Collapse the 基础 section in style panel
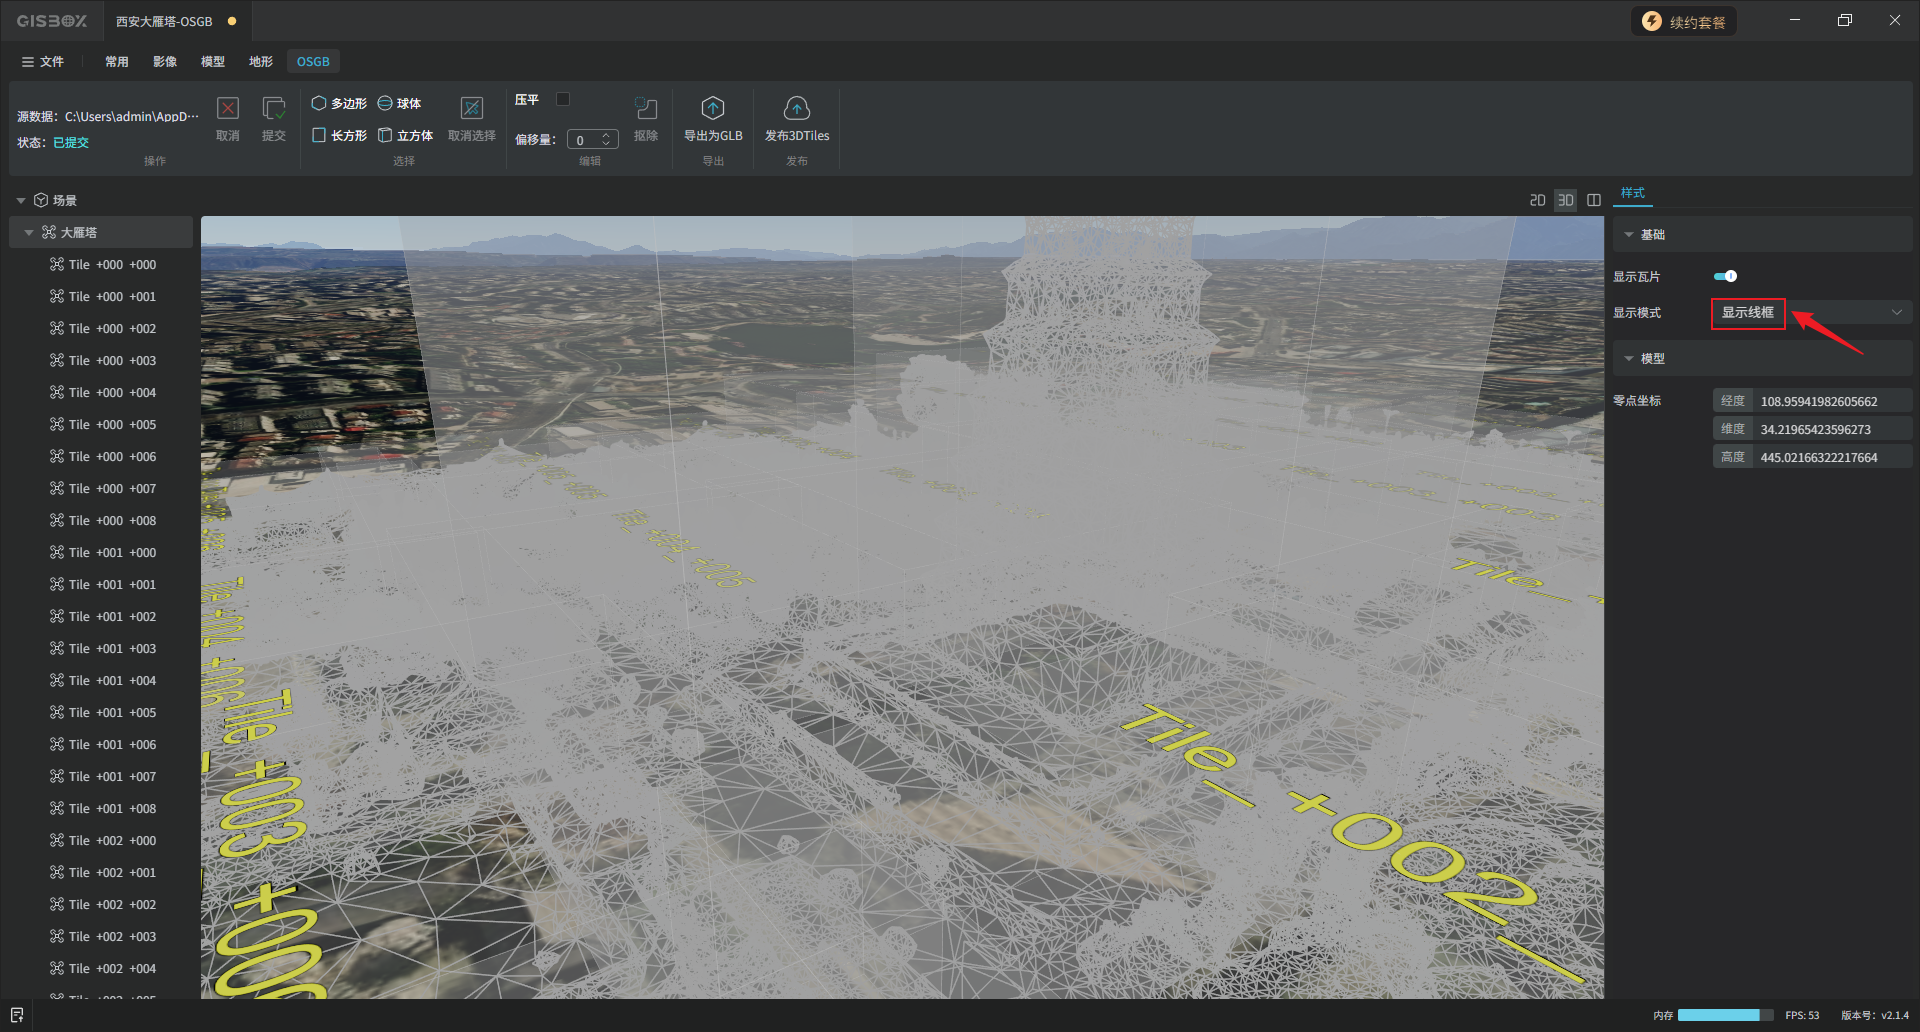This screenshot has width=1920, height=1032. pyautogui.click(x=1629, y=235)
